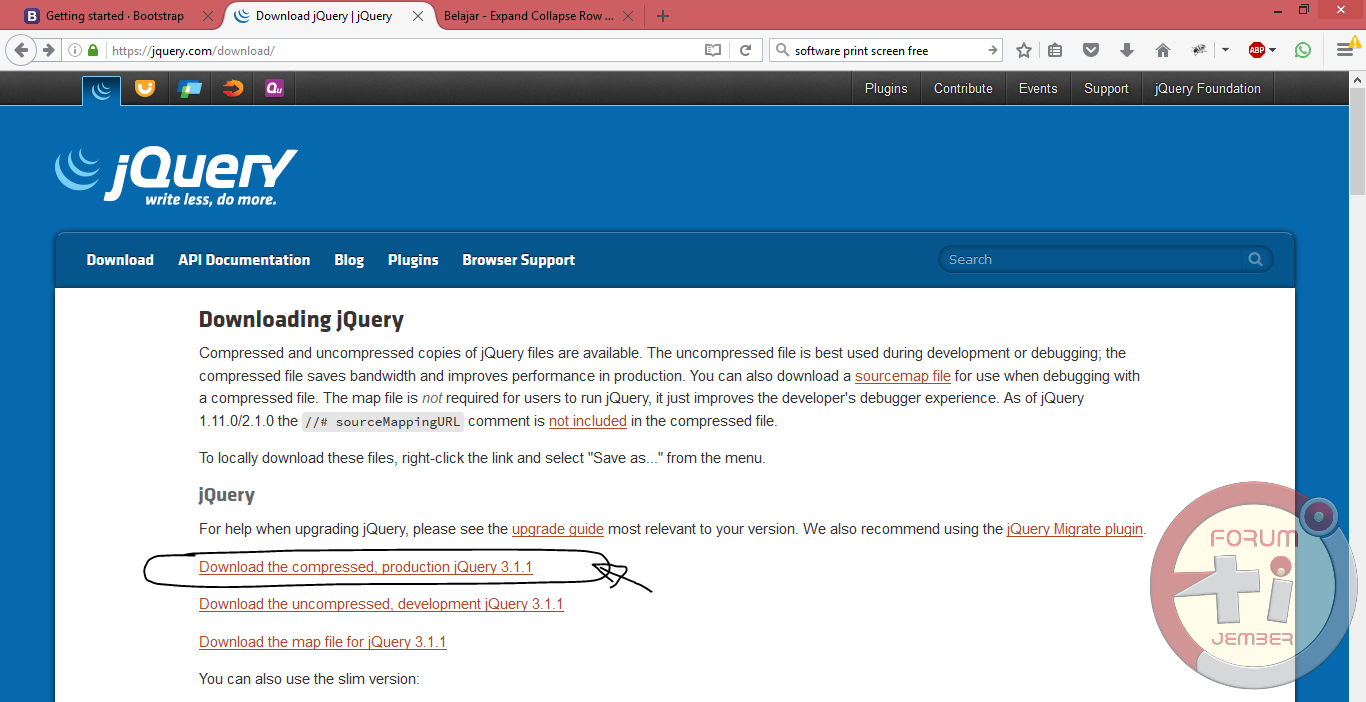Screen dimensions: 1366x702
Task: Save page to Pocket icon
Action: click(1092, 50)
